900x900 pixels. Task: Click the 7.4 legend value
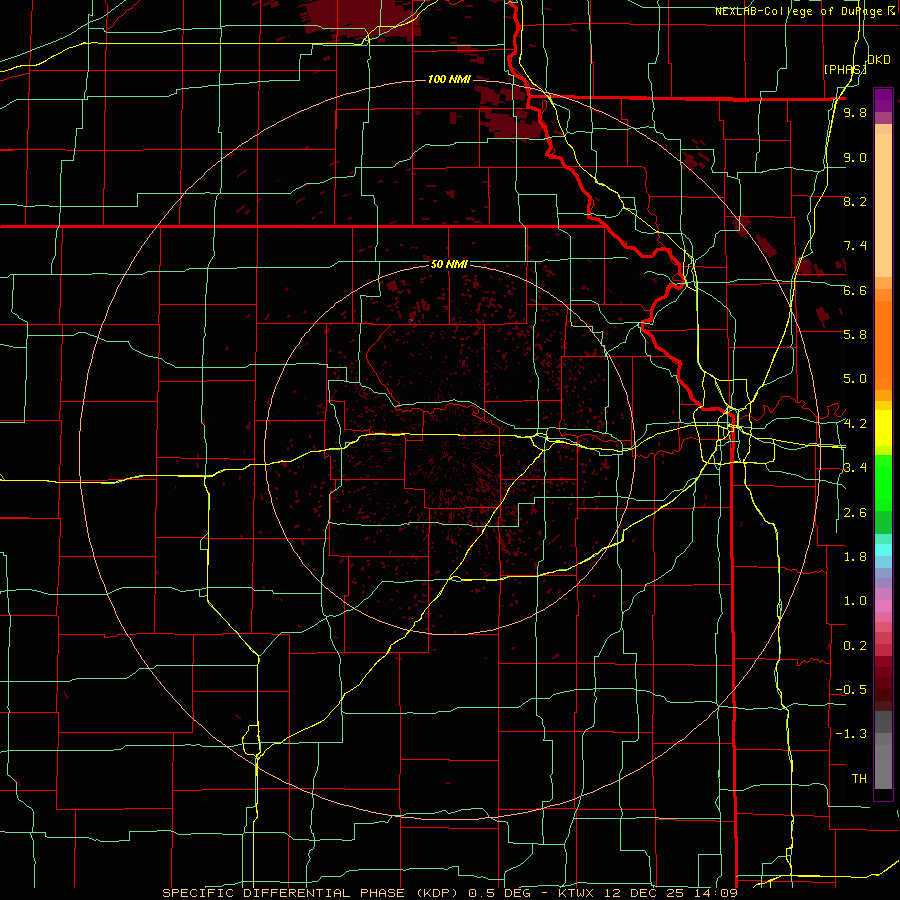(855, 246)
